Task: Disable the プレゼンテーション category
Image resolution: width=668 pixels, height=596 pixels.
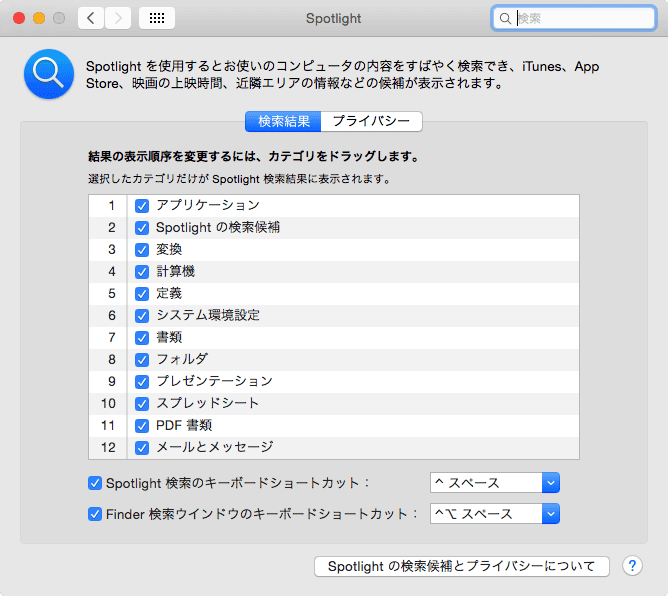Action: click(142, 382)
